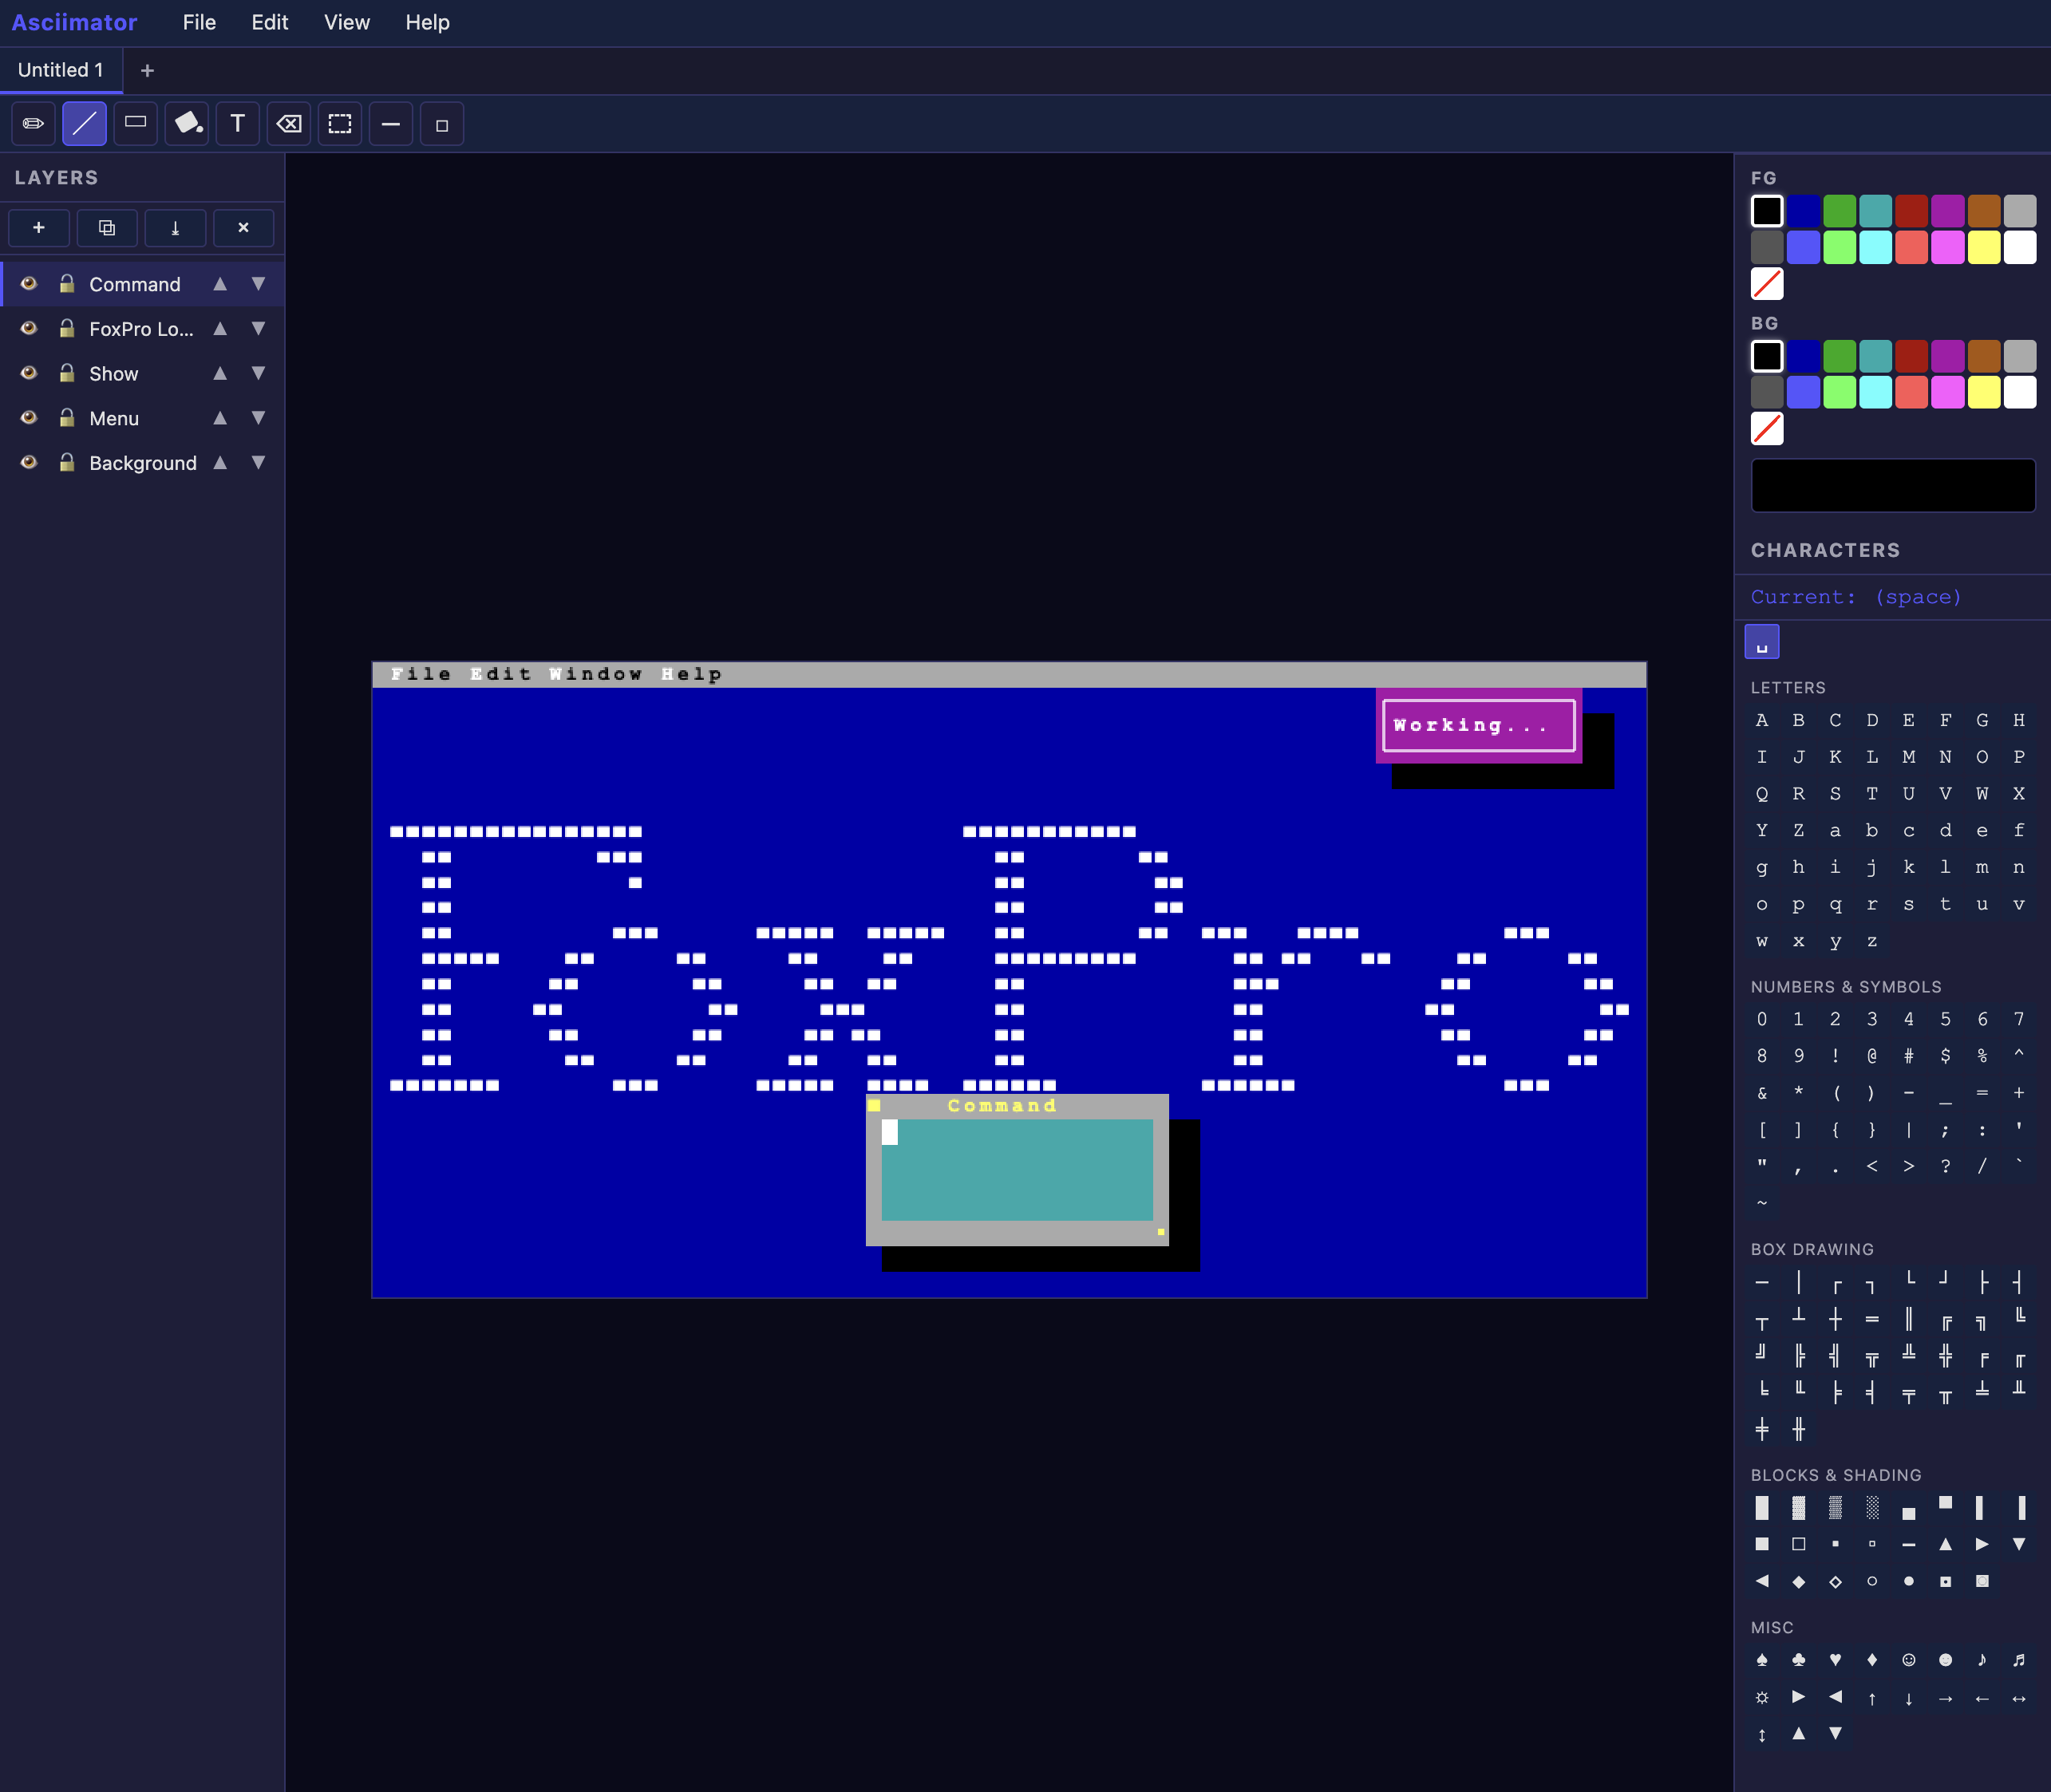Select the Text tool
The height and width of the screenshot is (1792, 2051).
coord(238,124)
